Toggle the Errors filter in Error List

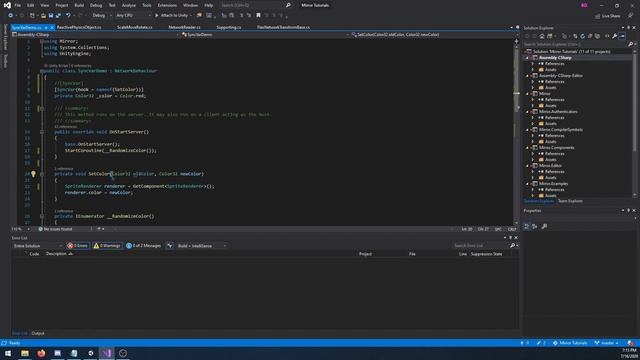78,246
